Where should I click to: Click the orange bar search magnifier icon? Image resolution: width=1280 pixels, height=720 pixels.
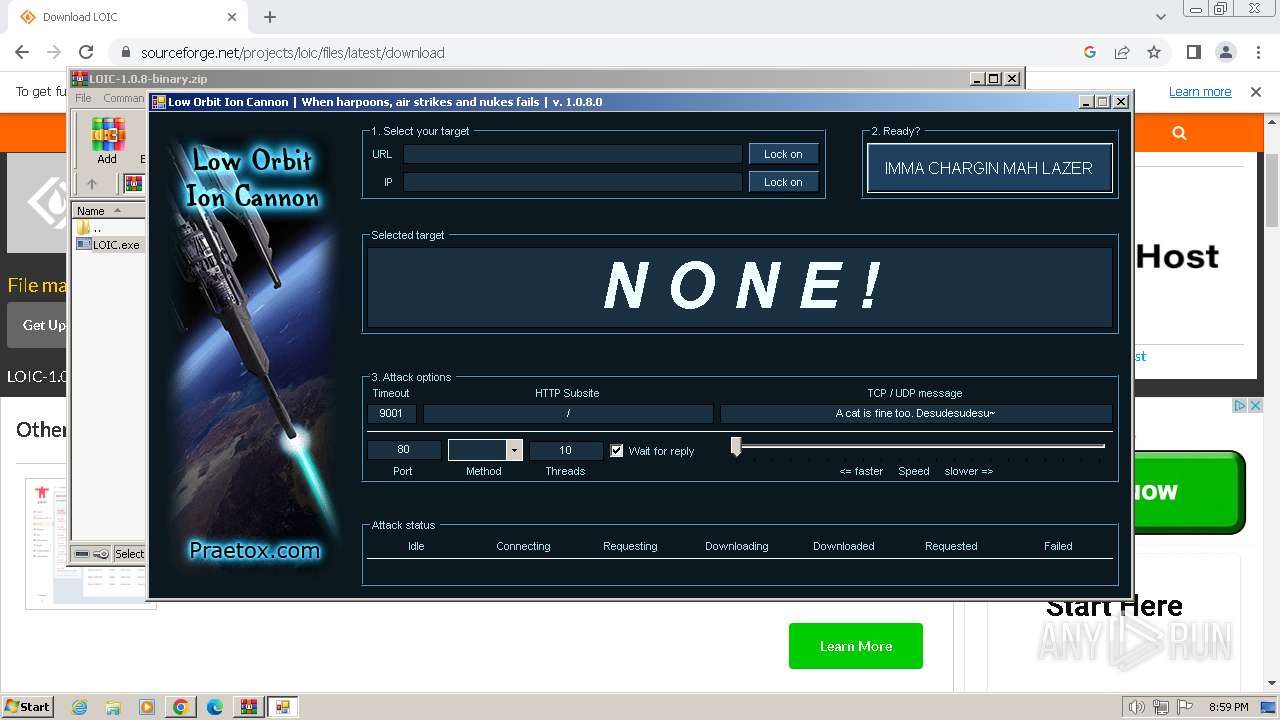[1179, 132]
